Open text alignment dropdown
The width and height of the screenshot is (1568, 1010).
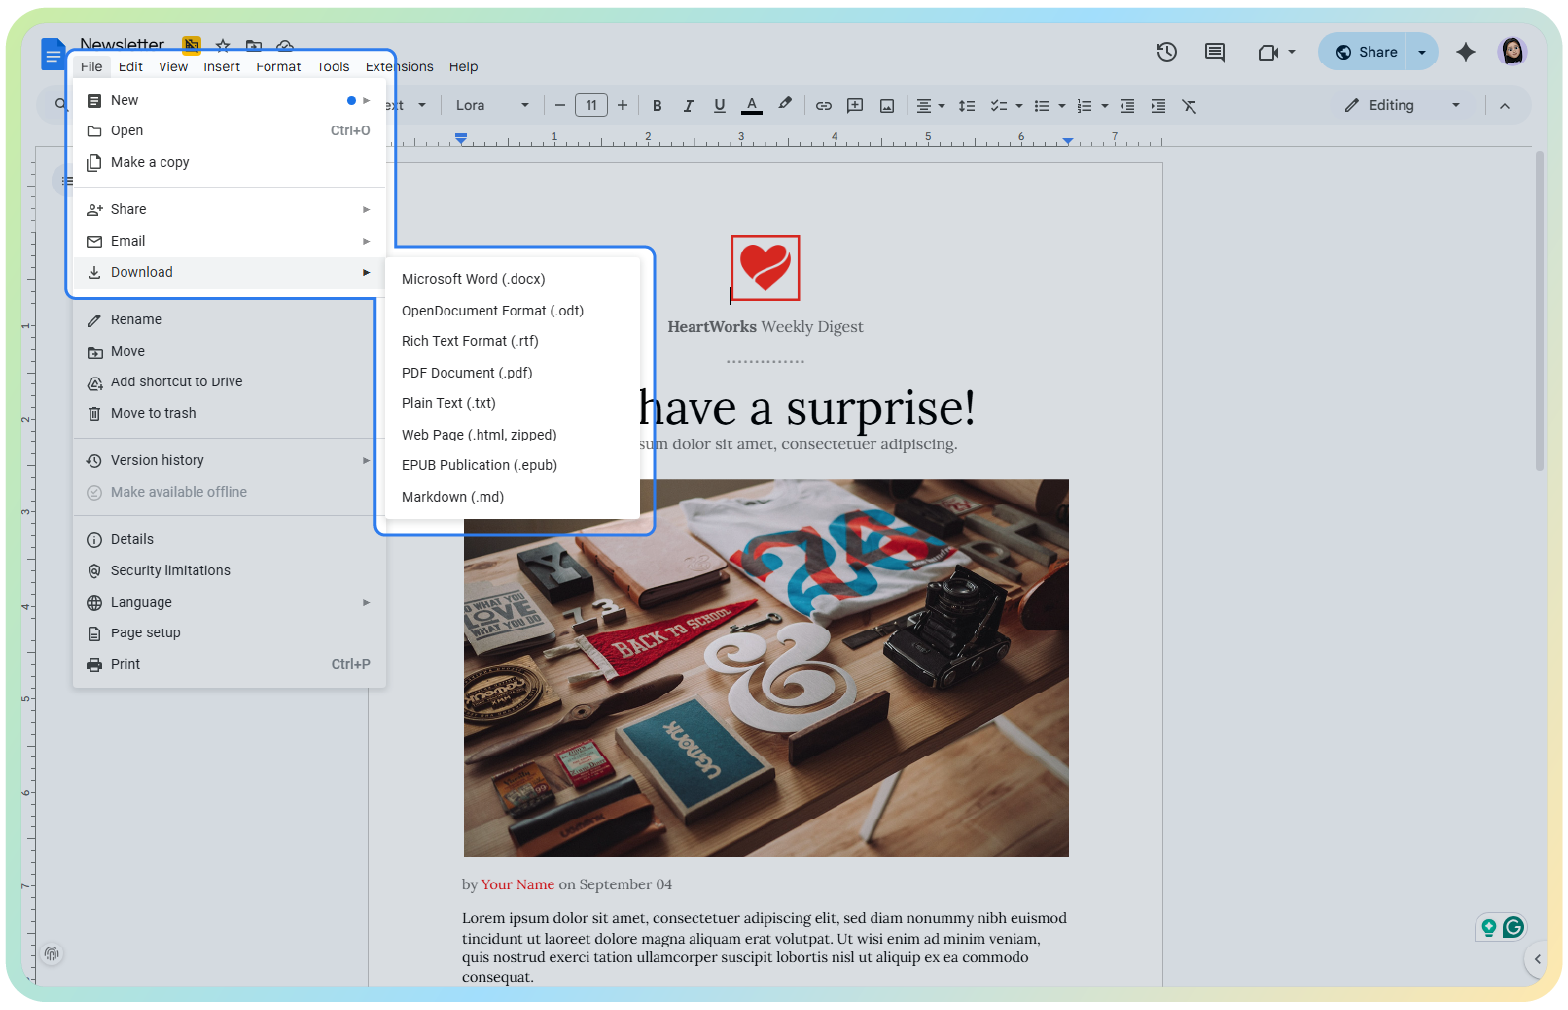point(930,106)
